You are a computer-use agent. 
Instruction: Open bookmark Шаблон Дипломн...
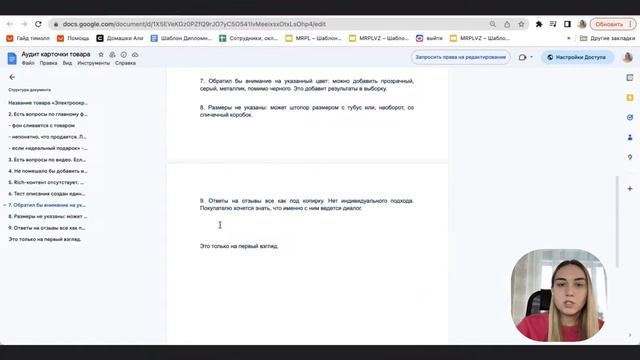(181, 38)
